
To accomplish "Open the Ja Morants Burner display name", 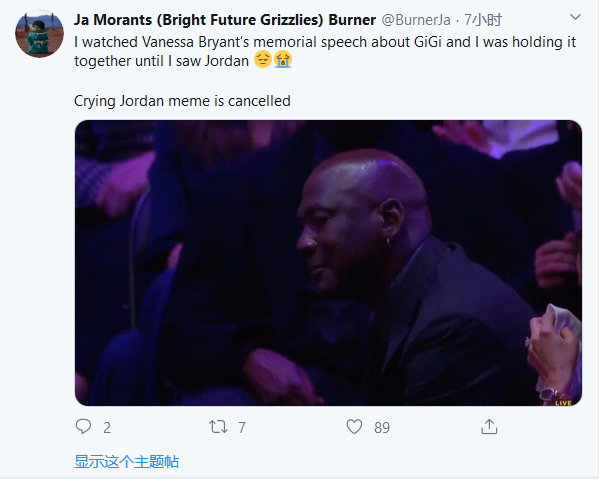I will [225, 19].
